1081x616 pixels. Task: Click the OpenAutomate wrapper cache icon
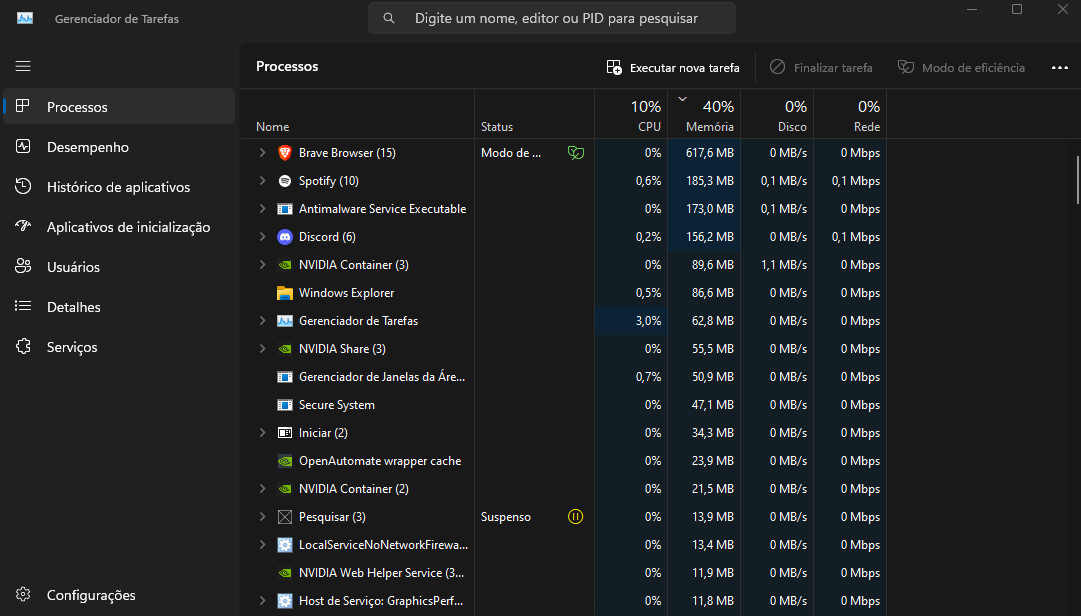click(285, 461)
